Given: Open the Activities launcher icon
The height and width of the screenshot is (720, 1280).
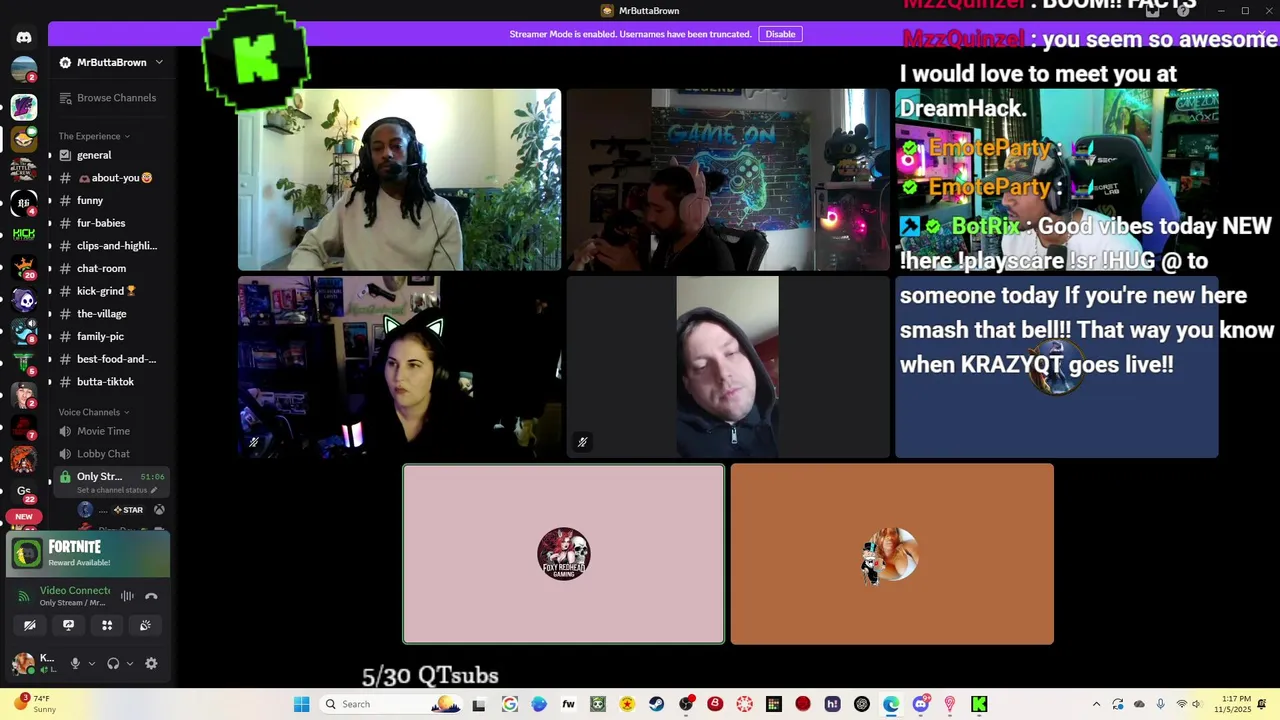Looking at the screenshot, I should pos(107,625).
